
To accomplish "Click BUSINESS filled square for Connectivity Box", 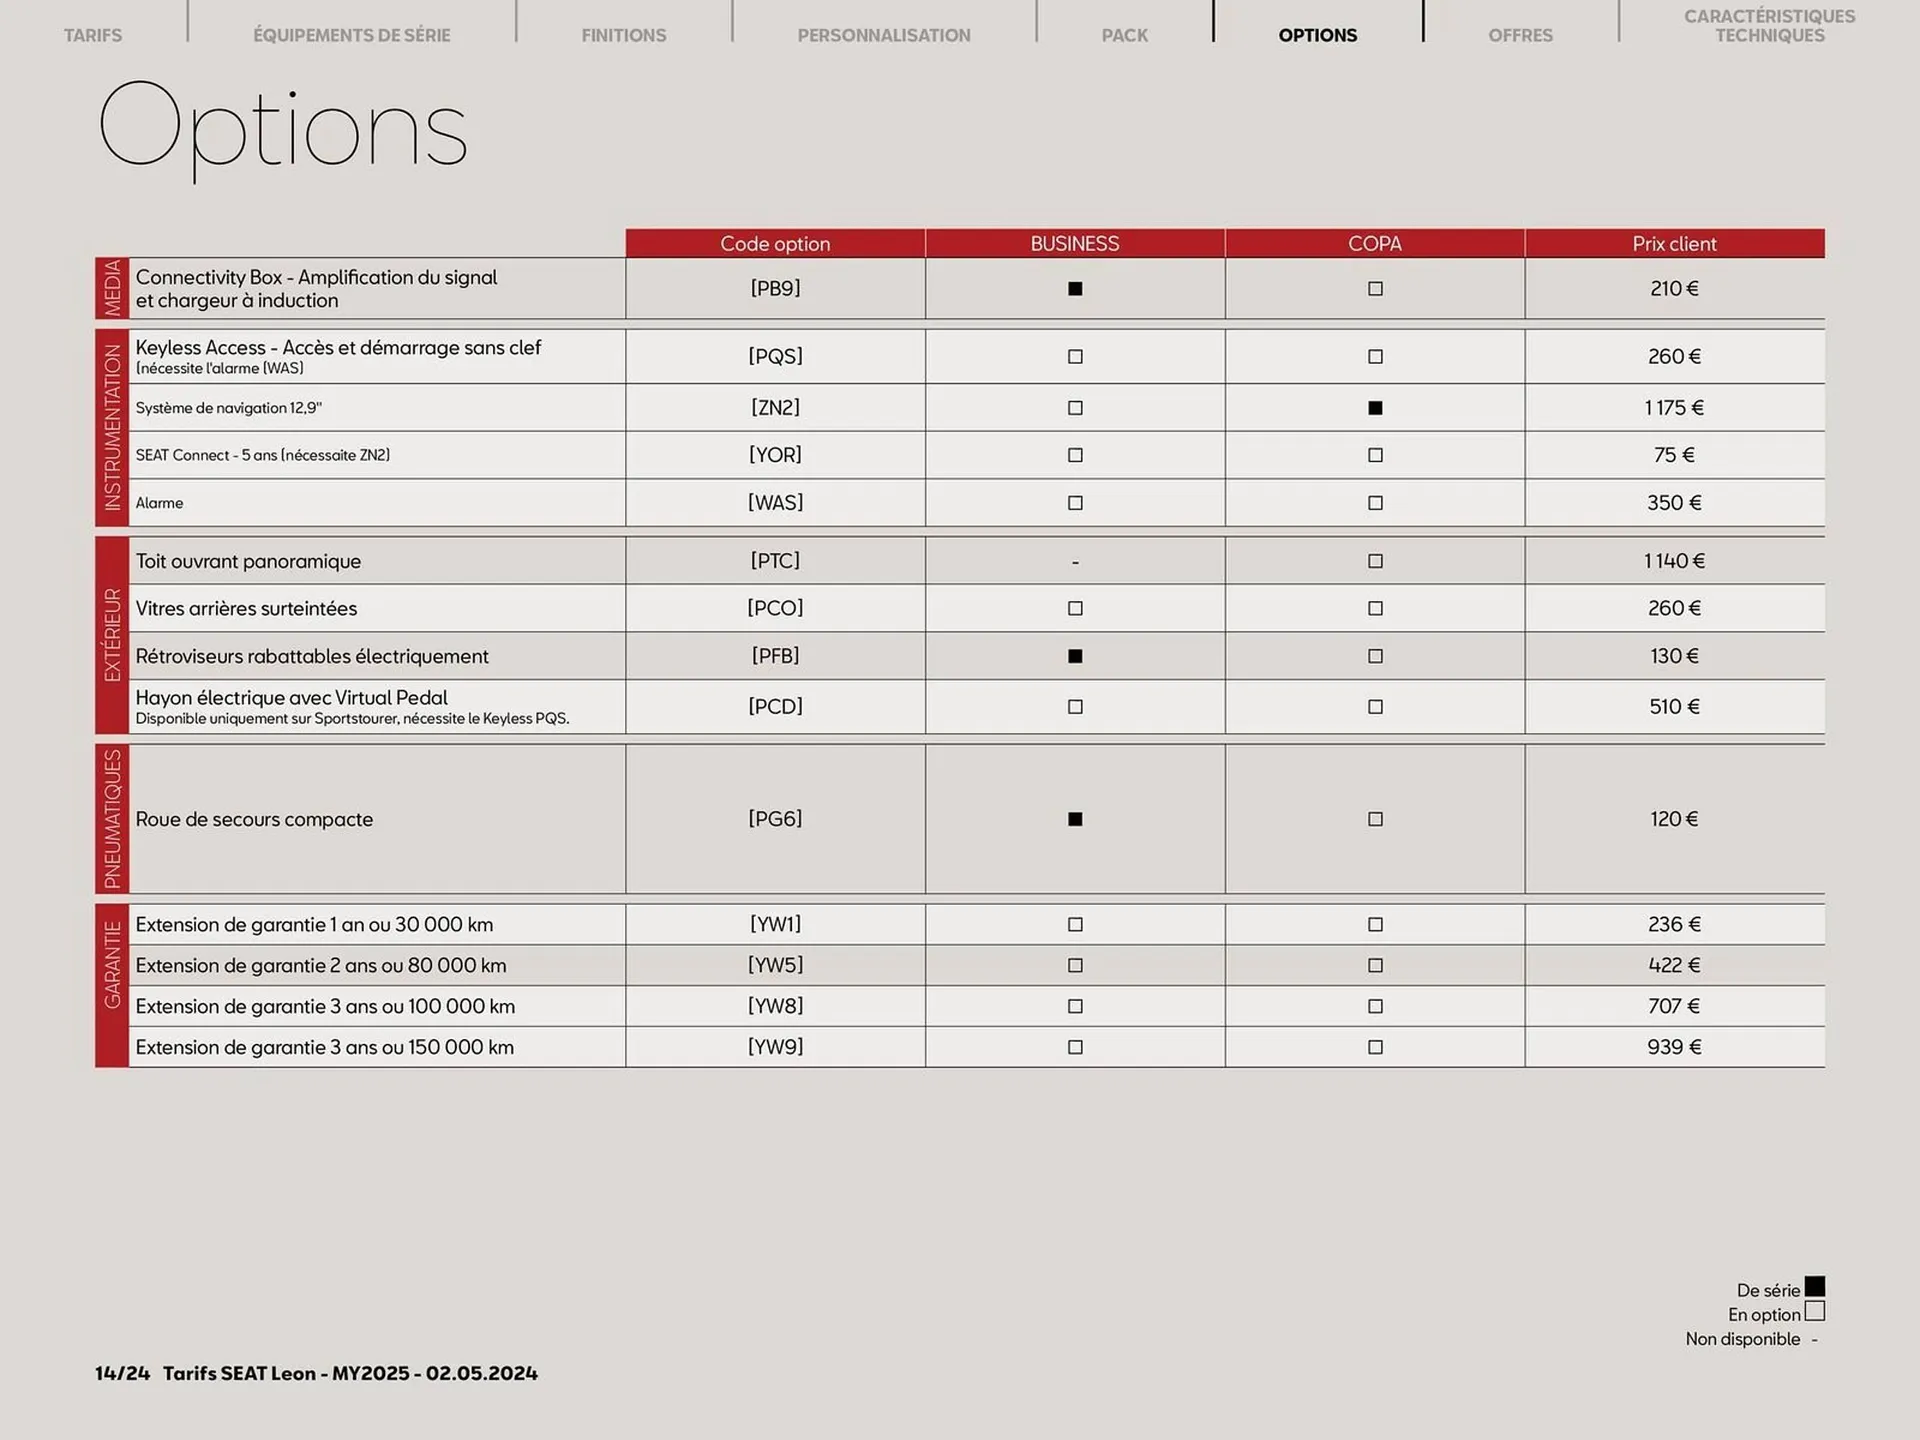I will click(1075, 289).
